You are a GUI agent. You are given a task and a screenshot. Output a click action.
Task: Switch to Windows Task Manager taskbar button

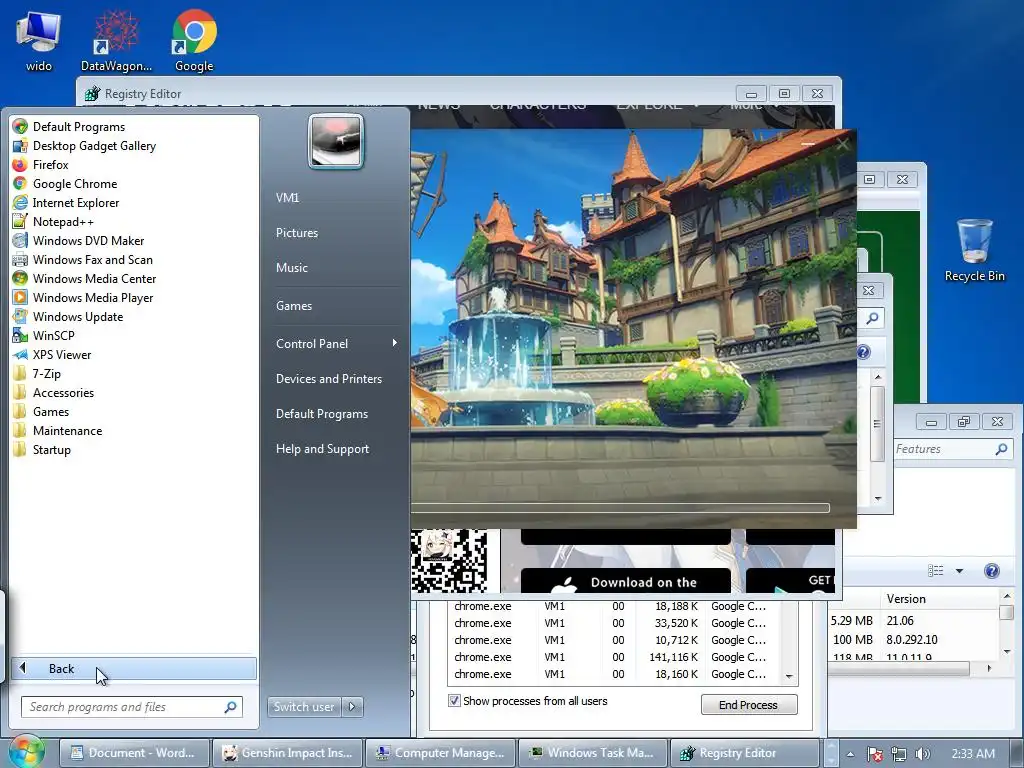594,753
